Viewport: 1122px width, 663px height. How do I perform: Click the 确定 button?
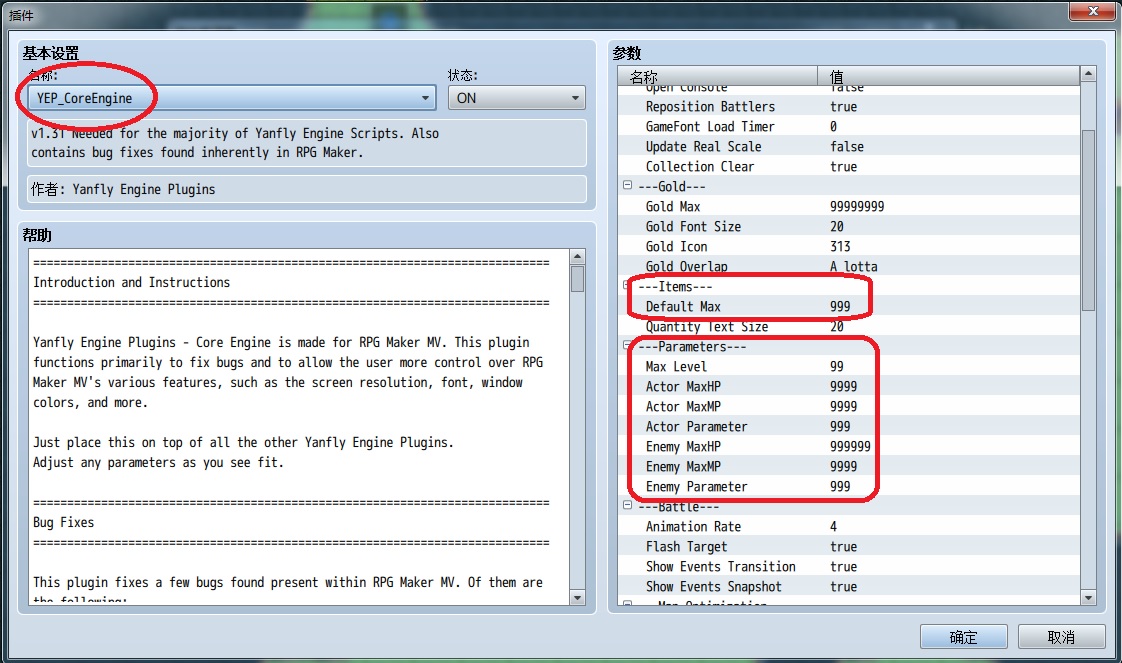coord(963,637)
